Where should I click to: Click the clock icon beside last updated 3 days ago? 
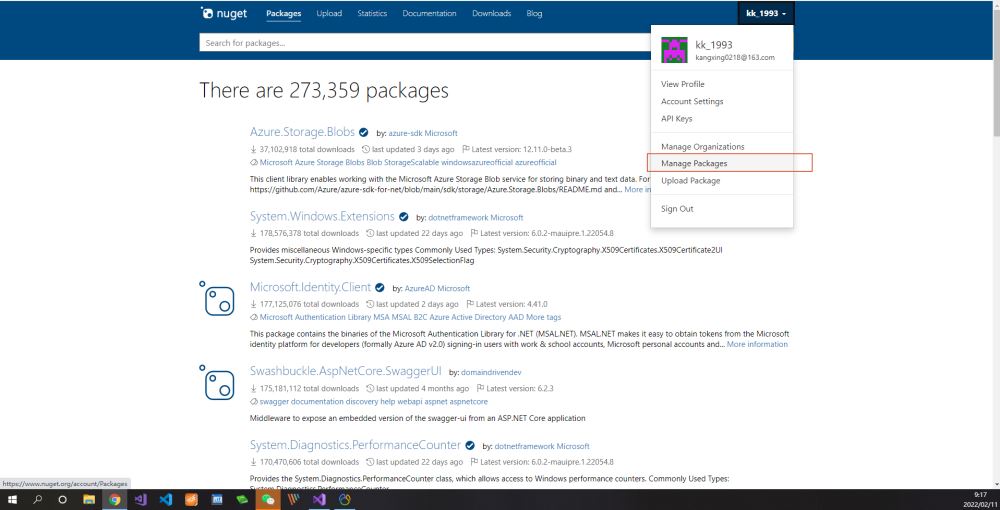(365, 149)
